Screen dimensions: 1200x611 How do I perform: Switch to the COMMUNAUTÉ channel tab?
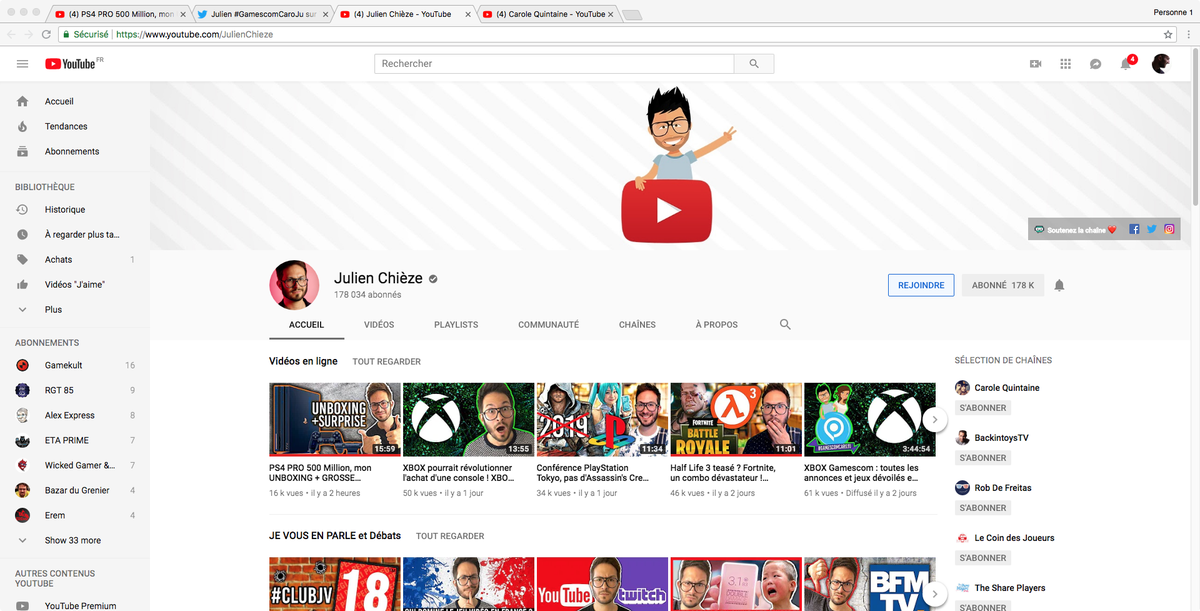point(548,325)
